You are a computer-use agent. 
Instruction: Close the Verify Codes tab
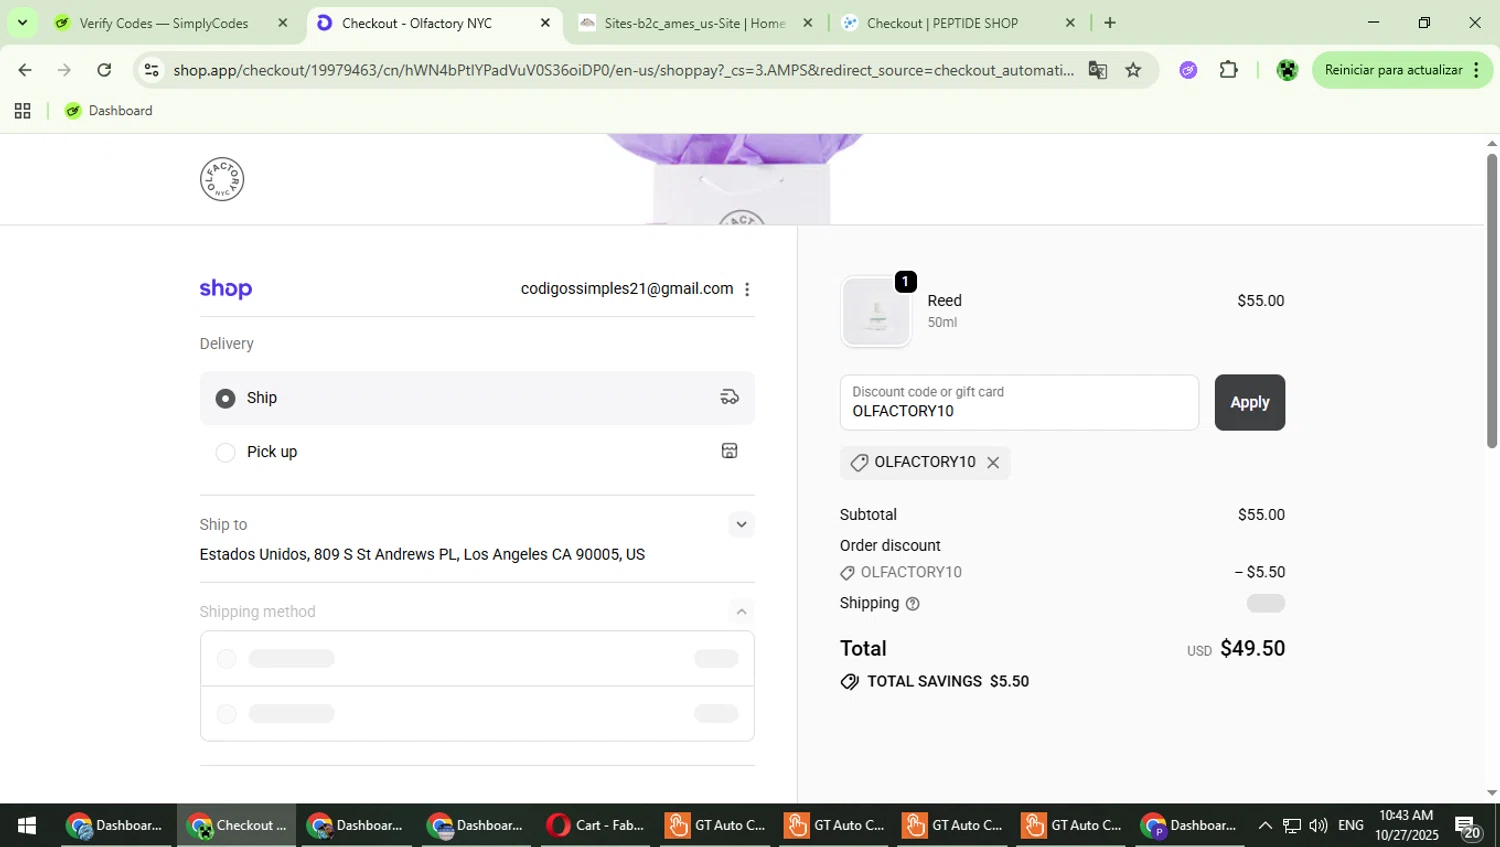point(283,23)
